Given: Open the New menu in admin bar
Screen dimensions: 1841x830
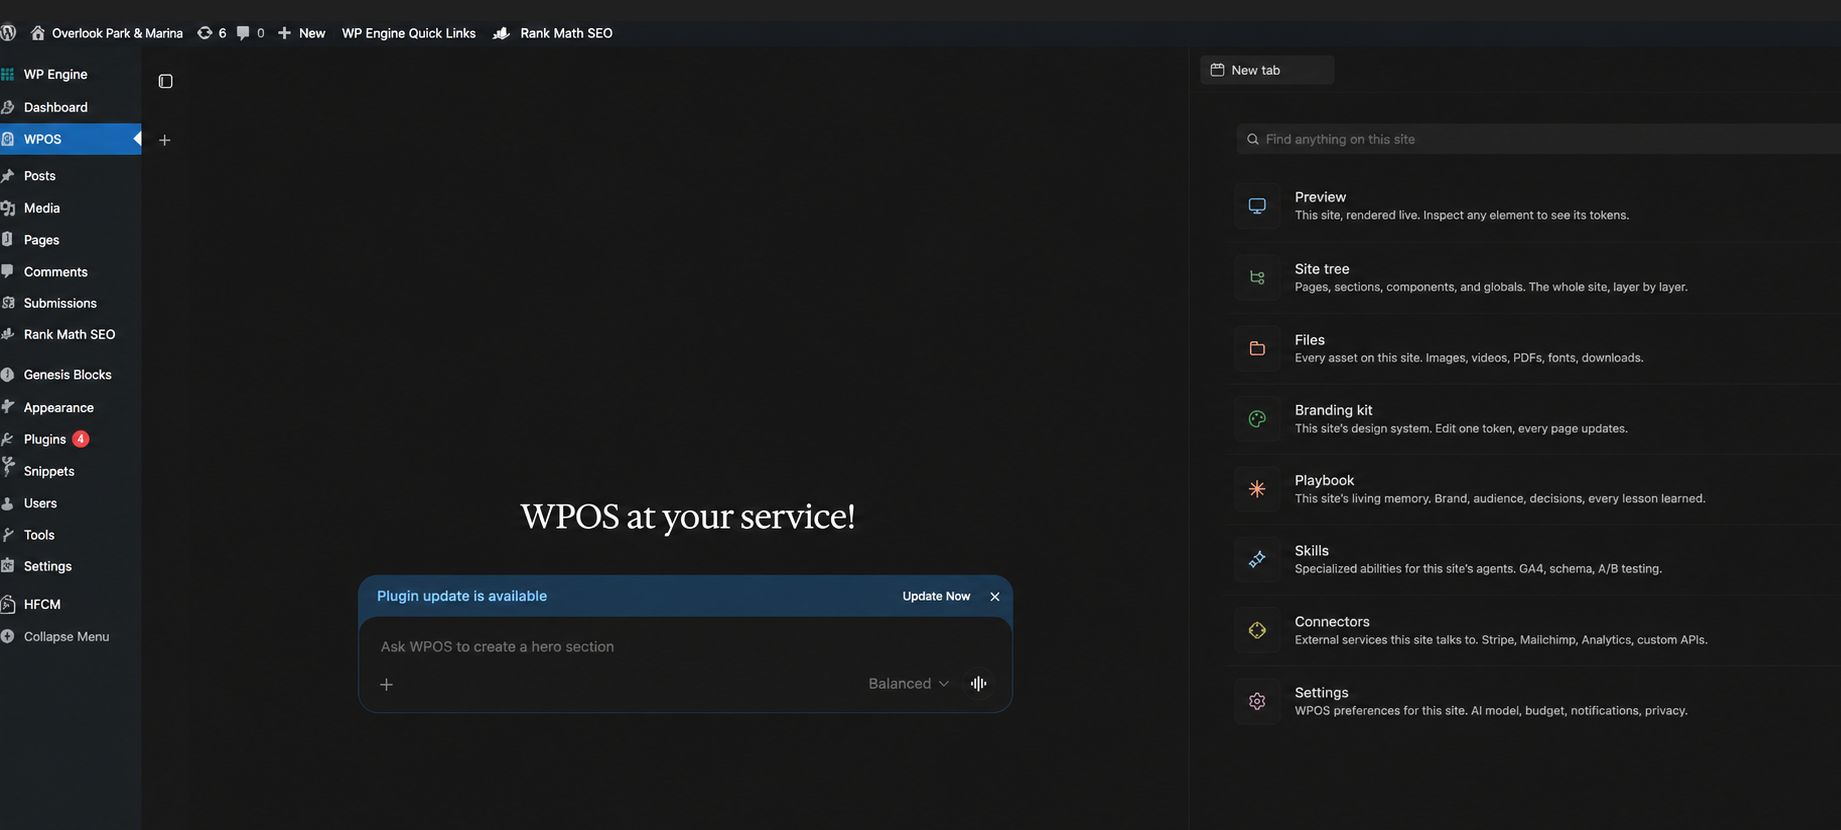Looking at the screenshot, I should [x=302, y=33].
